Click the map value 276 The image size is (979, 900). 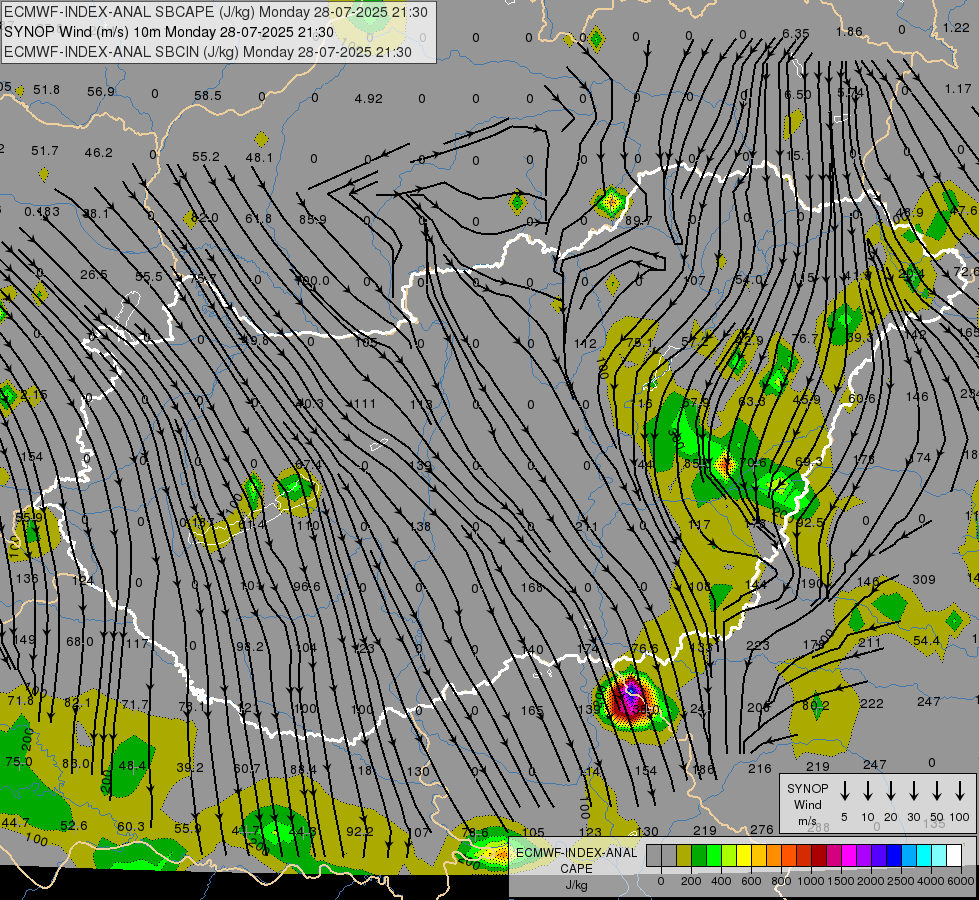tap(761, 829)
